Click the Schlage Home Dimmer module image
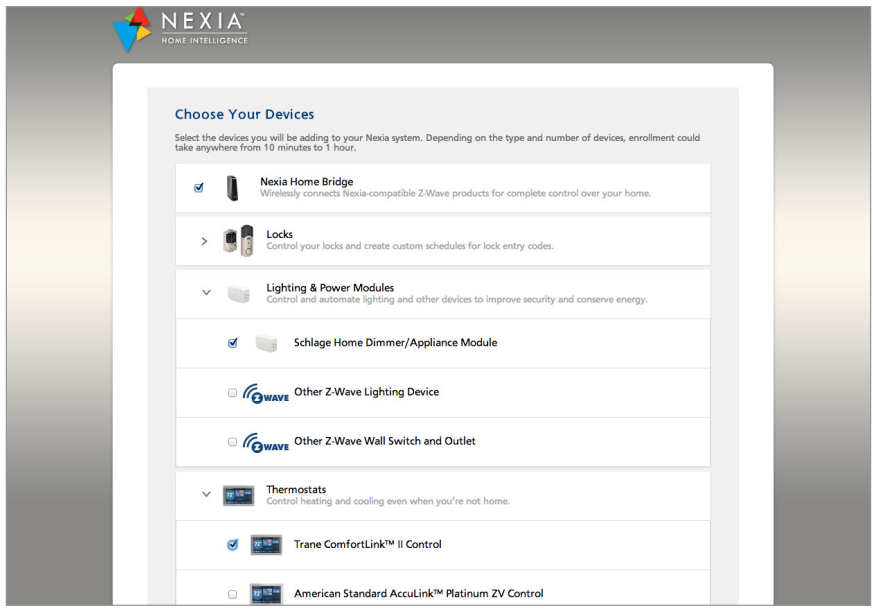The height and width of the screenshot is (612, 873). (266, 343)
